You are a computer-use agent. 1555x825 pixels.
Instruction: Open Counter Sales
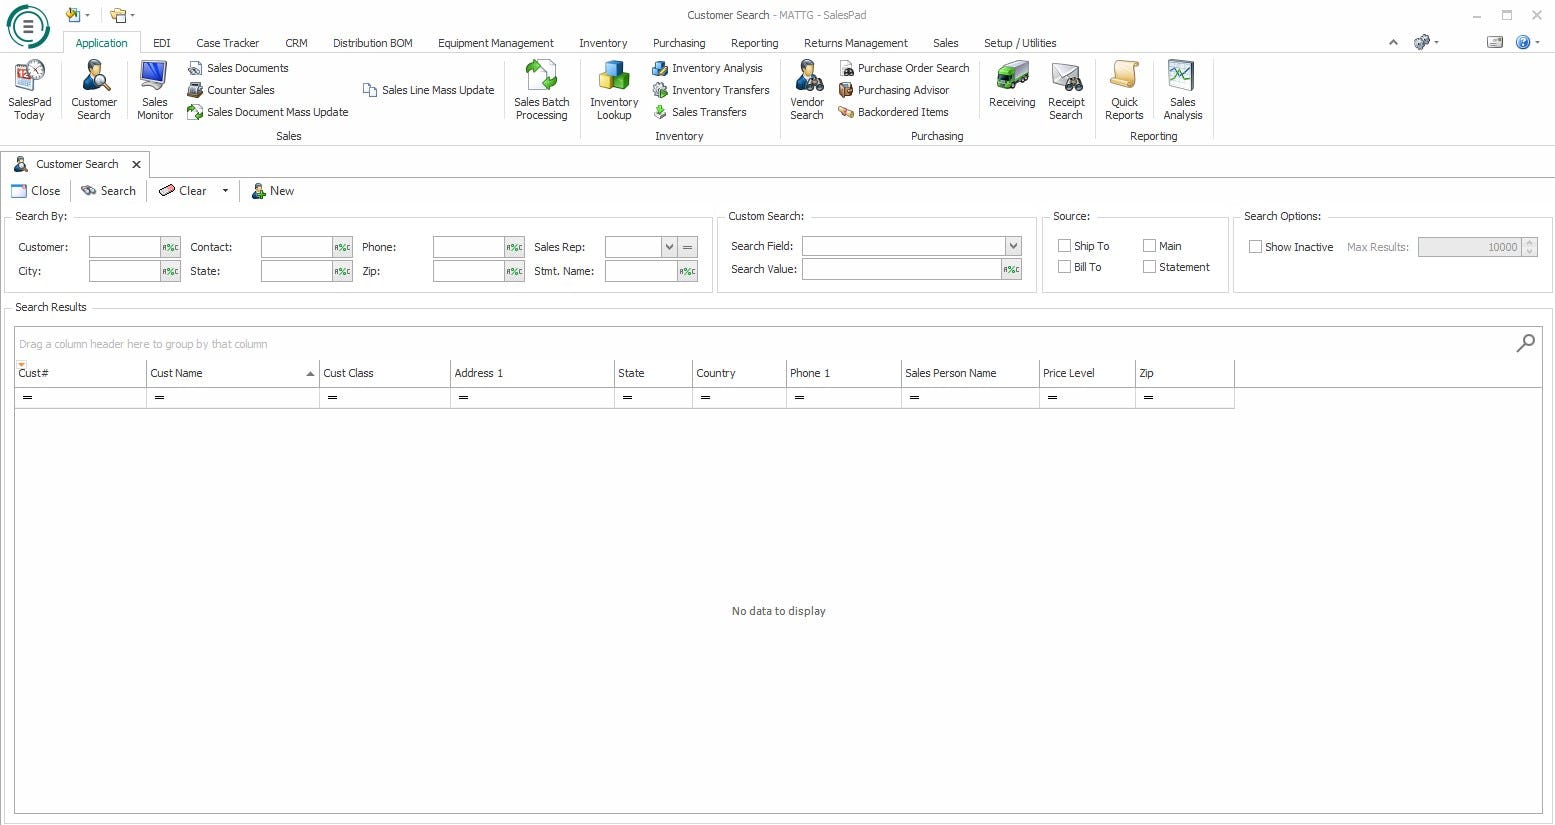[x=231, y=90]
